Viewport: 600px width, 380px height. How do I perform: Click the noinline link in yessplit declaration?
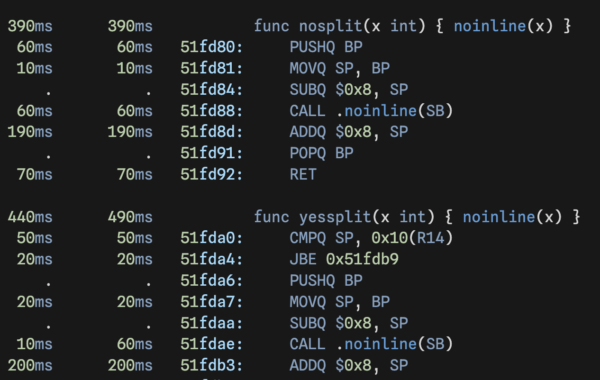[x=499, y=217]
